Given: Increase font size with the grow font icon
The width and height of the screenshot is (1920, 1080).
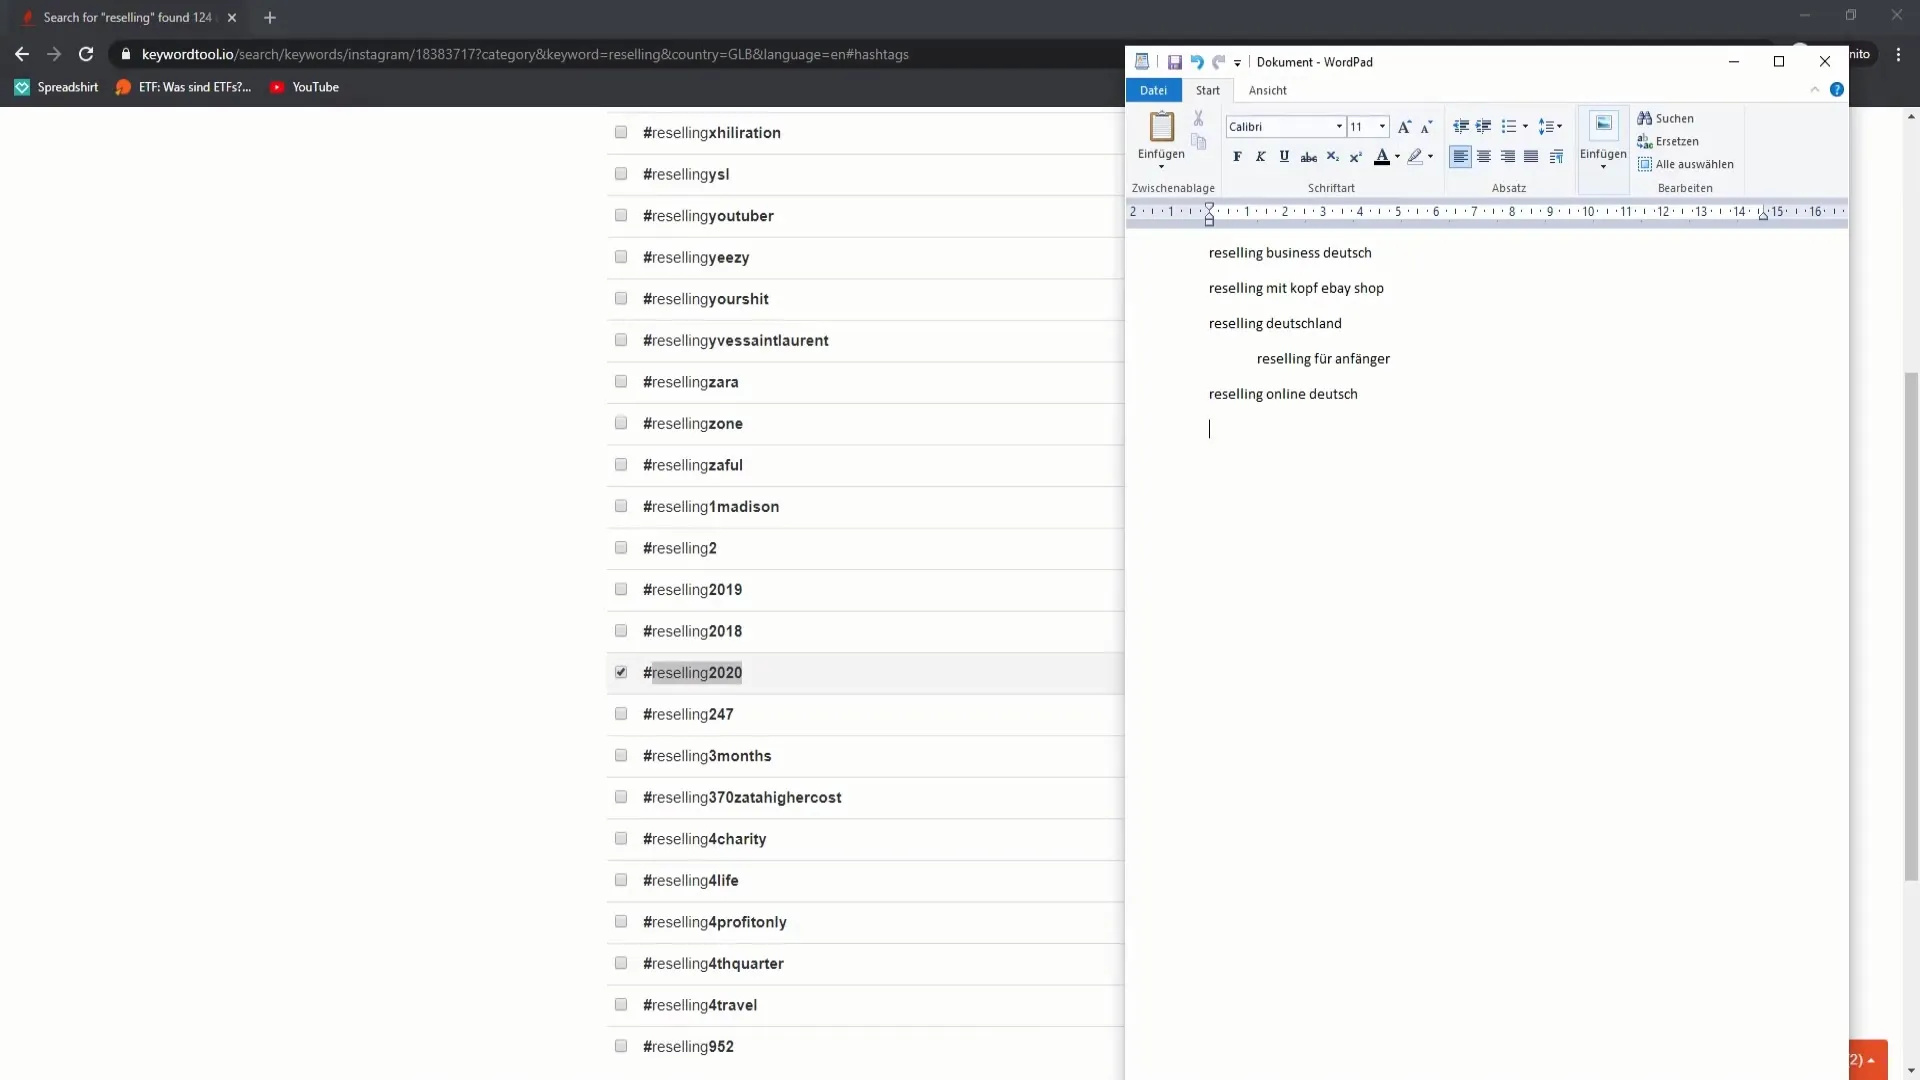Looking at the screenshot, I should [x=1404, y=126].
